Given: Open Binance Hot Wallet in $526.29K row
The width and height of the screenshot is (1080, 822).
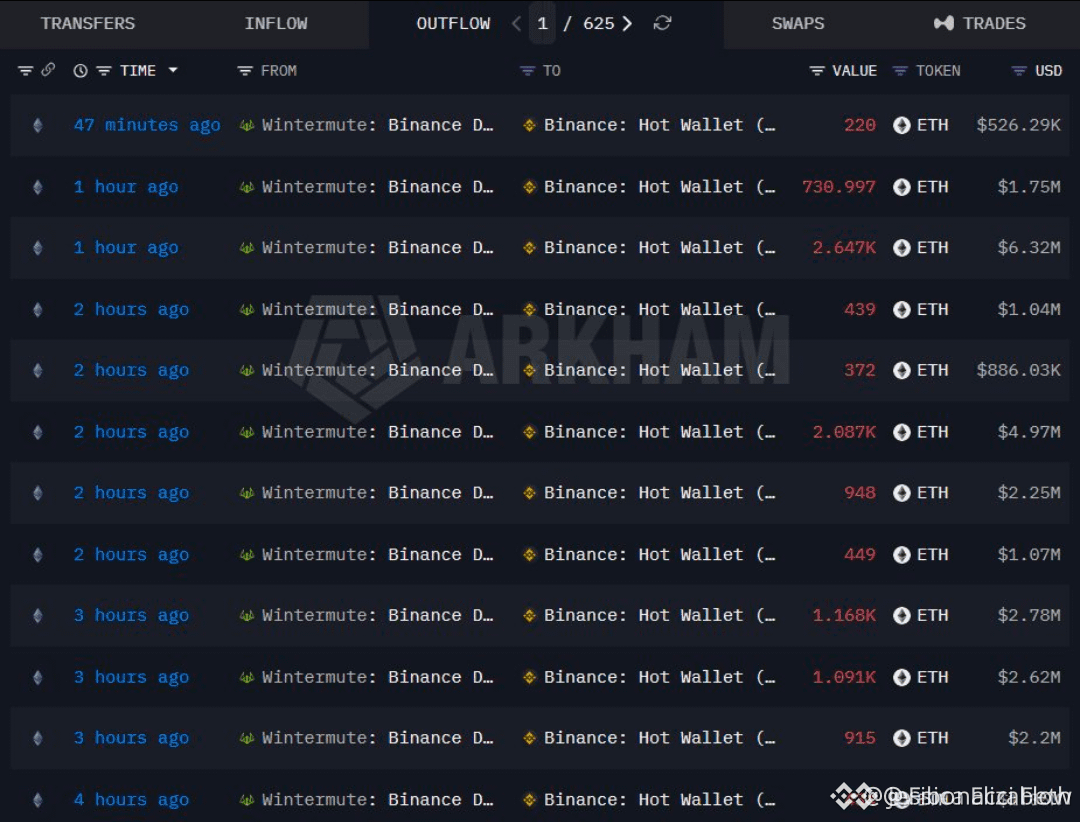Looking at the screenshot, I should click(x=659, y=125).
